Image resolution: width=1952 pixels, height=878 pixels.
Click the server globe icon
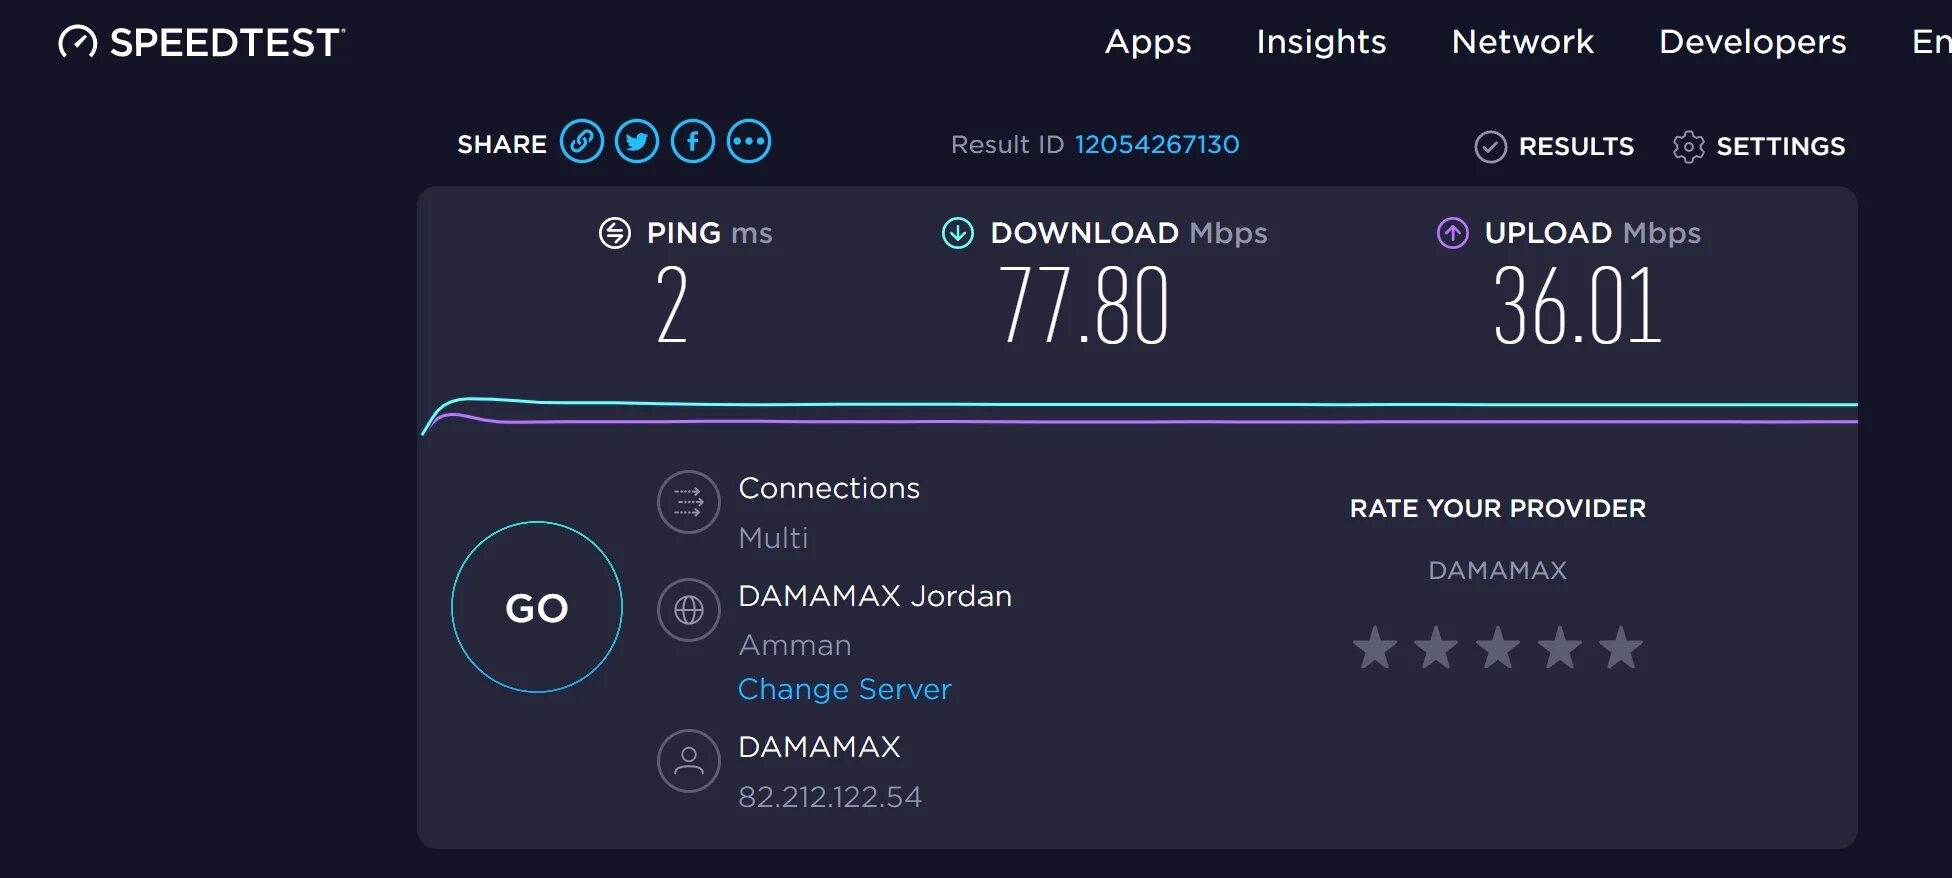[689, 610]
